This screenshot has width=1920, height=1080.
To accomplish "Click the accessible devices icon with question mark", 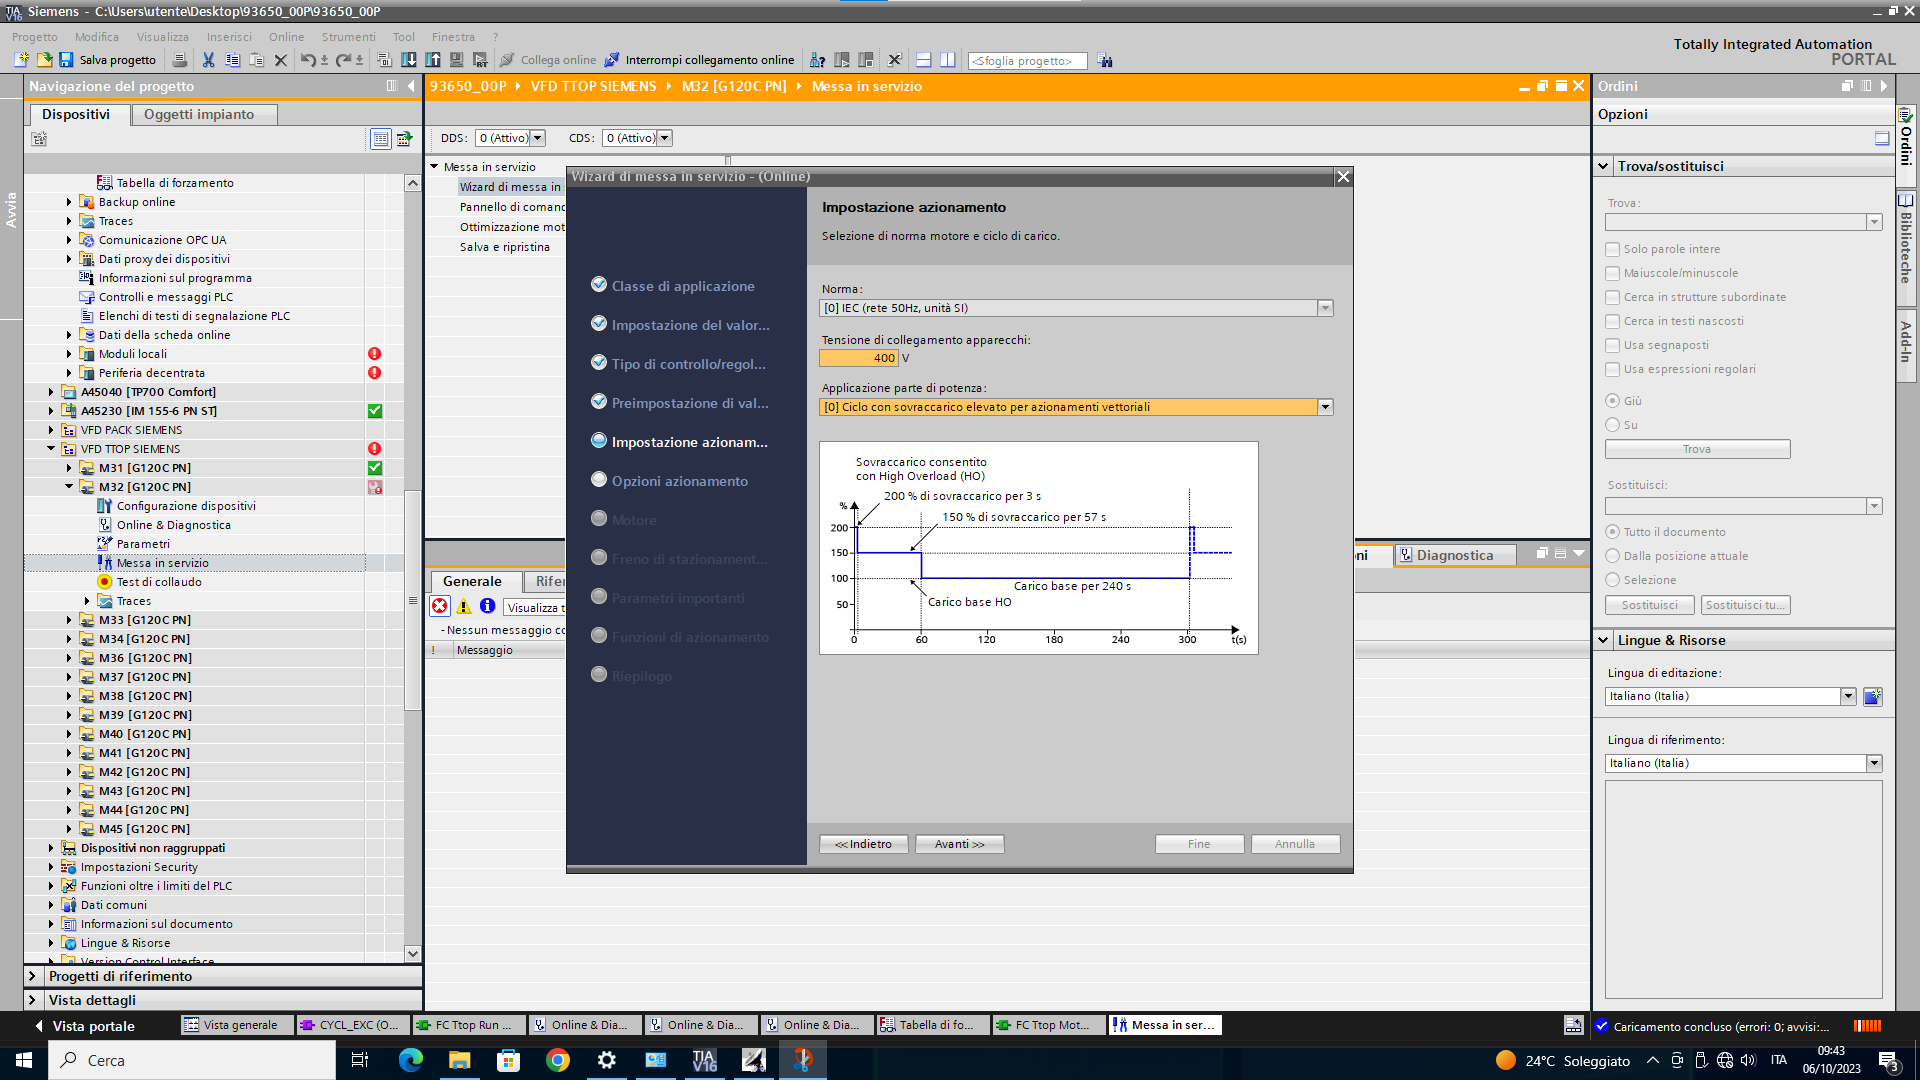I will point(817,60).
